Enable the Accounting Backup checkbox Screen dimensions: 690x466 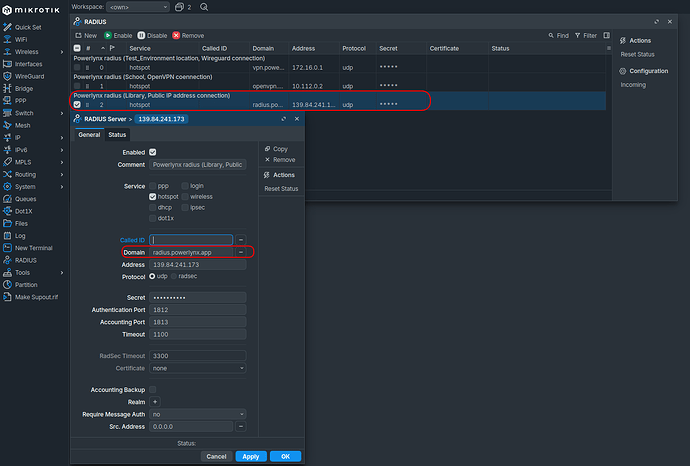(x=152, y=389)
